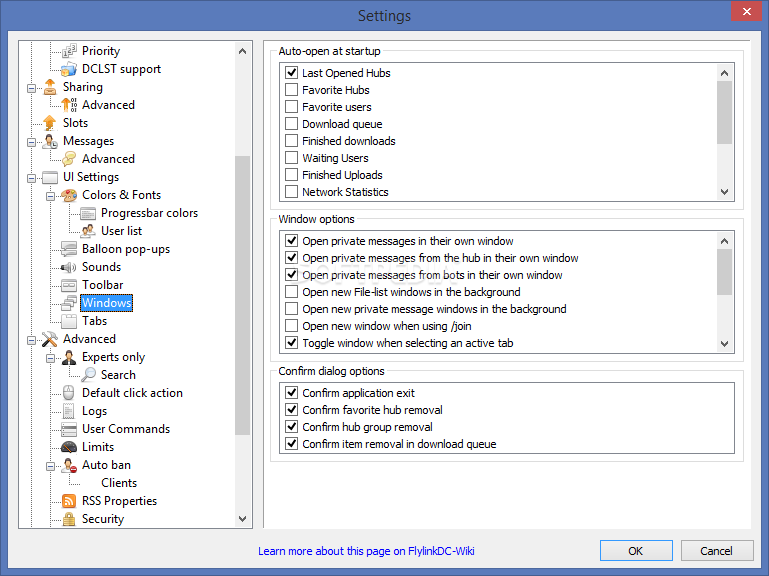Click the Sounds speaker icon

point(69,267)
